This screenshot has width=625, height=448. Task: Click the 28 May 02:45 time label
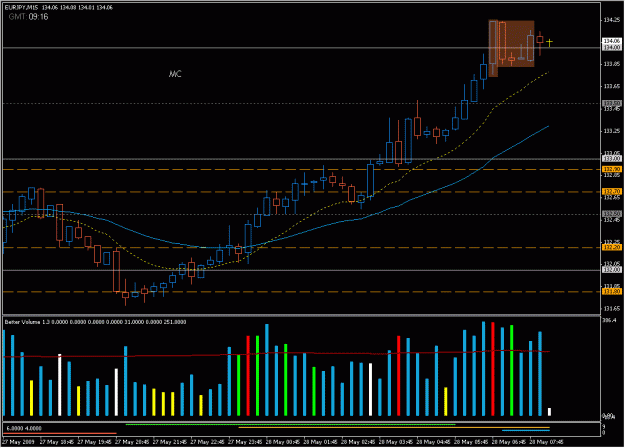(358, 442)
